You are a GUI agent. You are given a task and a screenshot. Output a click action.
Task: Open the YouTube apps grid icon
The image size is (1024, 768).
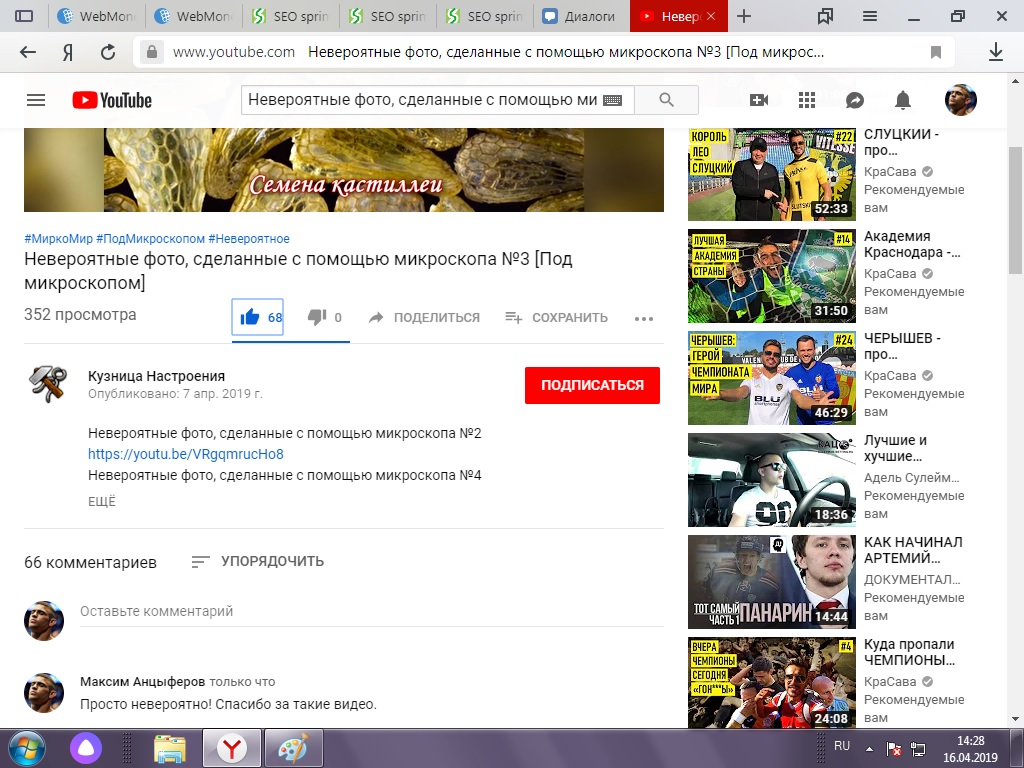tap(807, 100)
